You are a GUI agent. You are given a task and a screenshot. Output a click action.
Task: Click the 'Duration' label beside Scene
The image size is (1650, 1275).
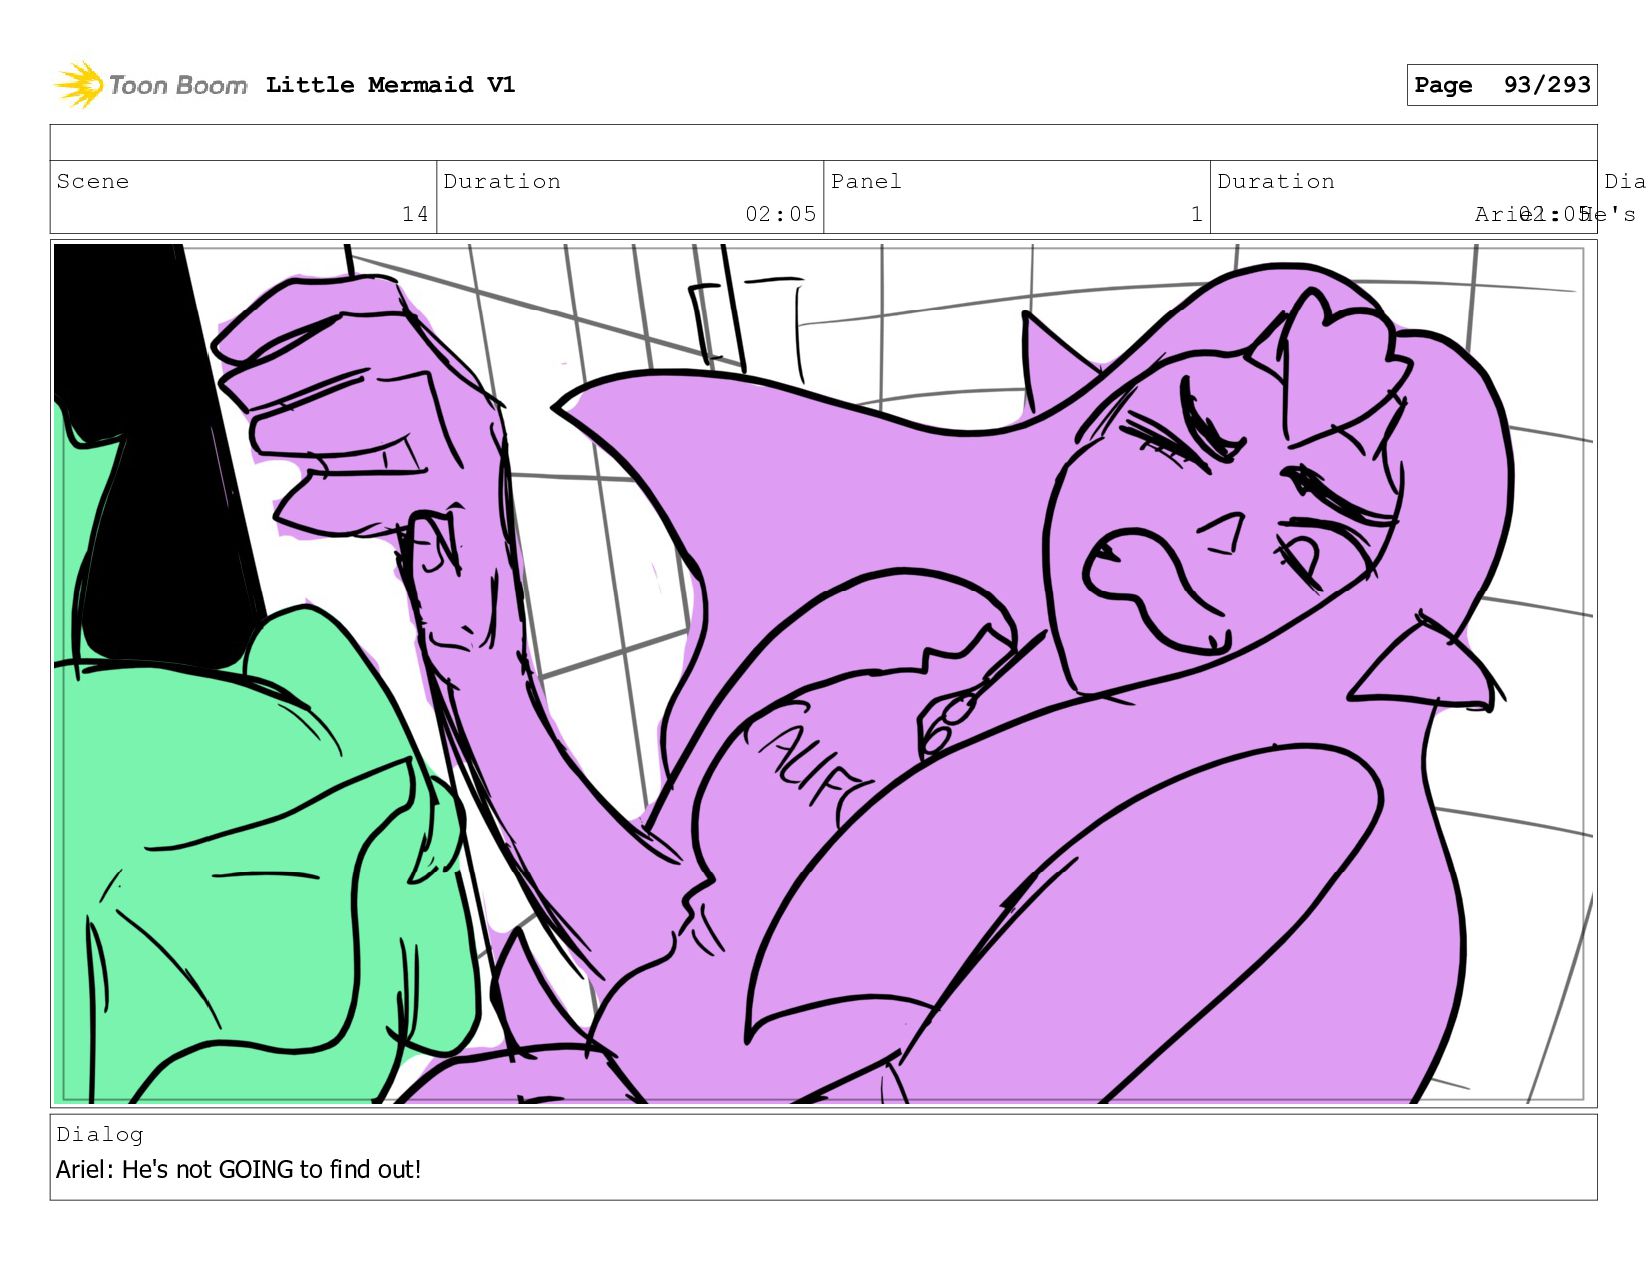[502, 181]
